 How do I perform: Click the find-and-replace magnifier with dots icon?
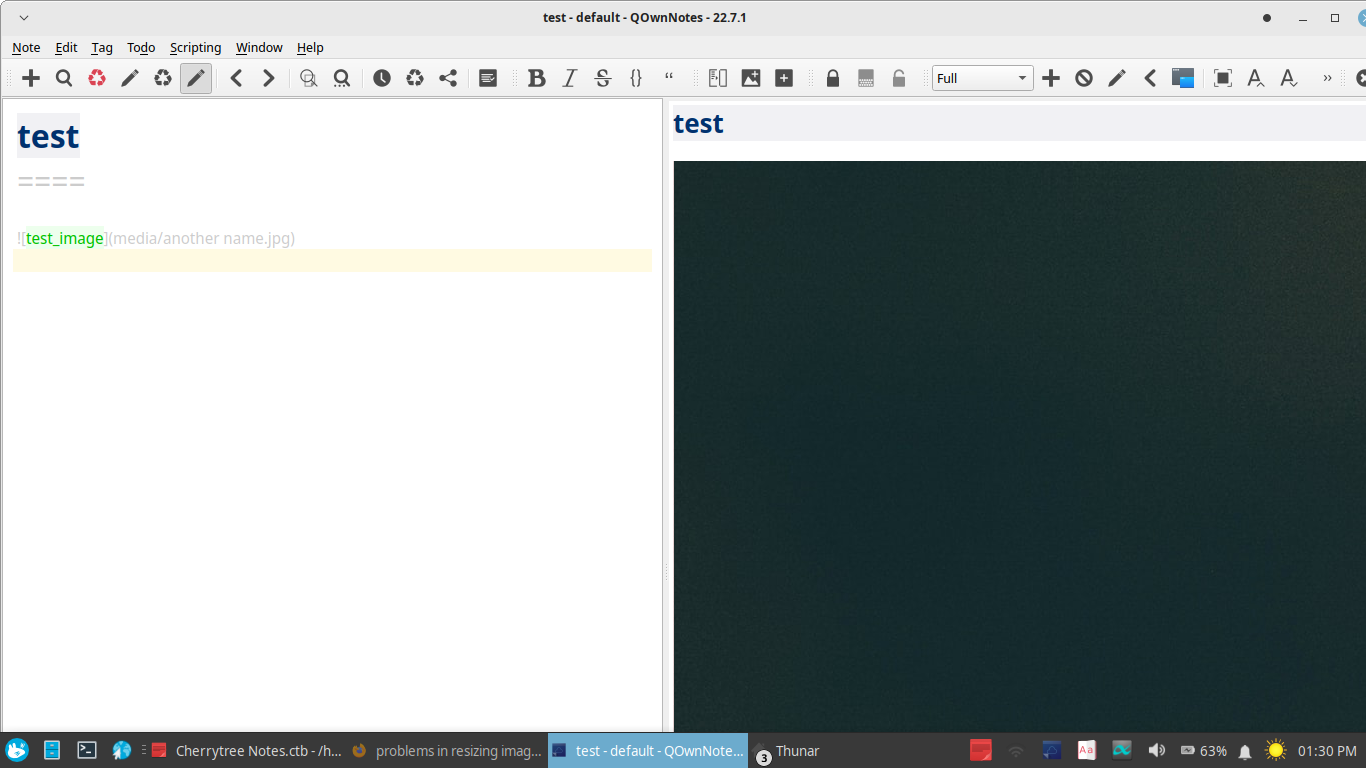(342, 78)
